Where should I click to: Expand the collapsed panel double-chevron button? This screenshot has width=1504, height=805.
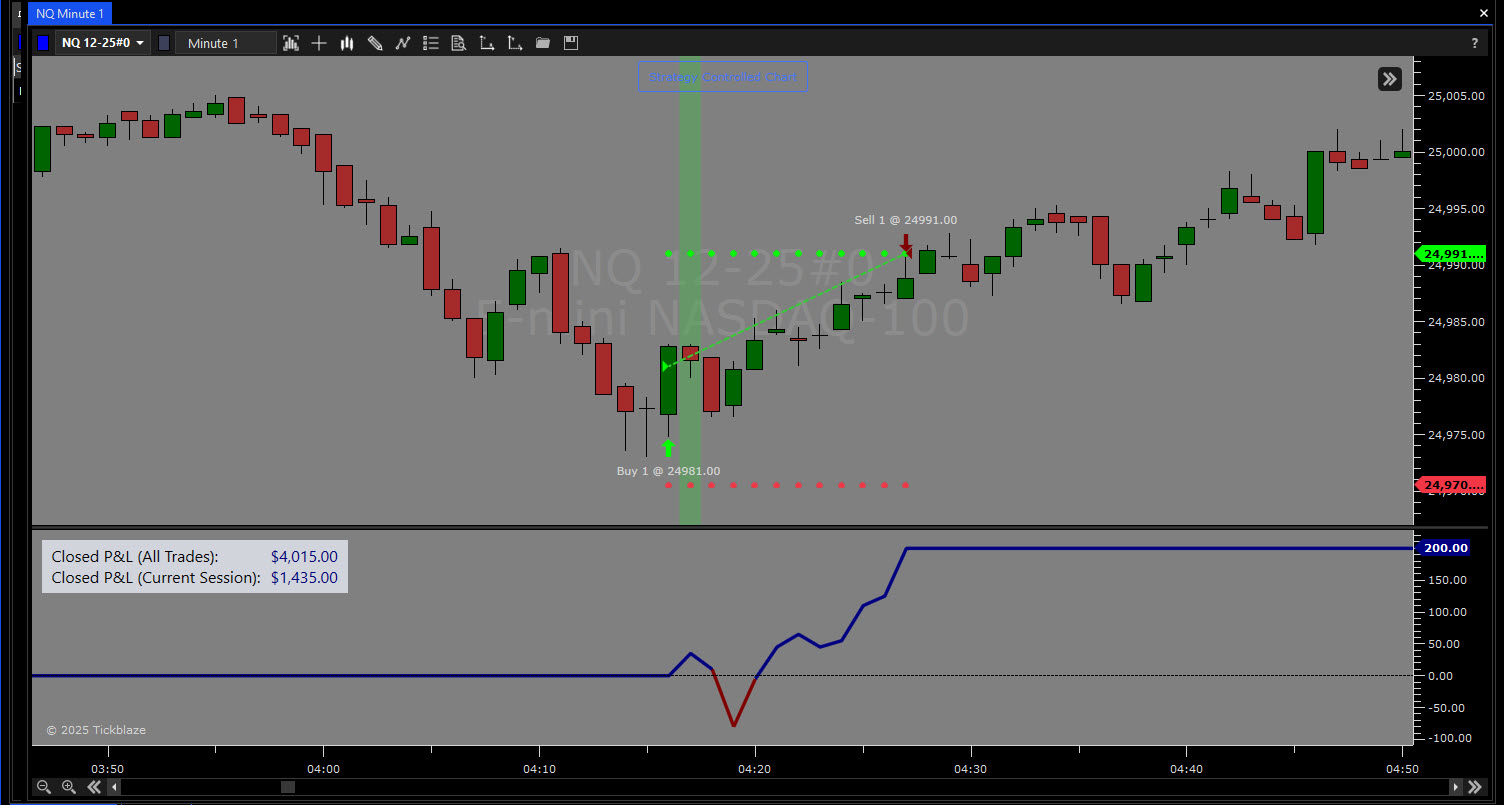[x=1389, y=79]
